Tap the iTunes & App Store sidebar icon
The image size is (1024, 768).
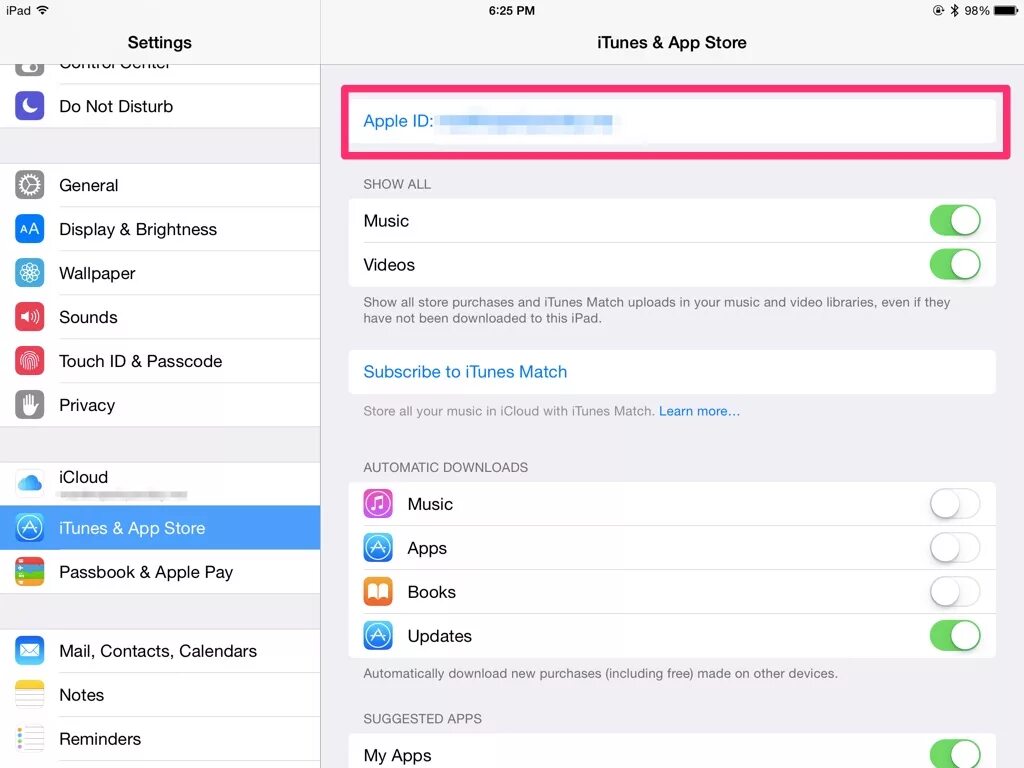29,527
